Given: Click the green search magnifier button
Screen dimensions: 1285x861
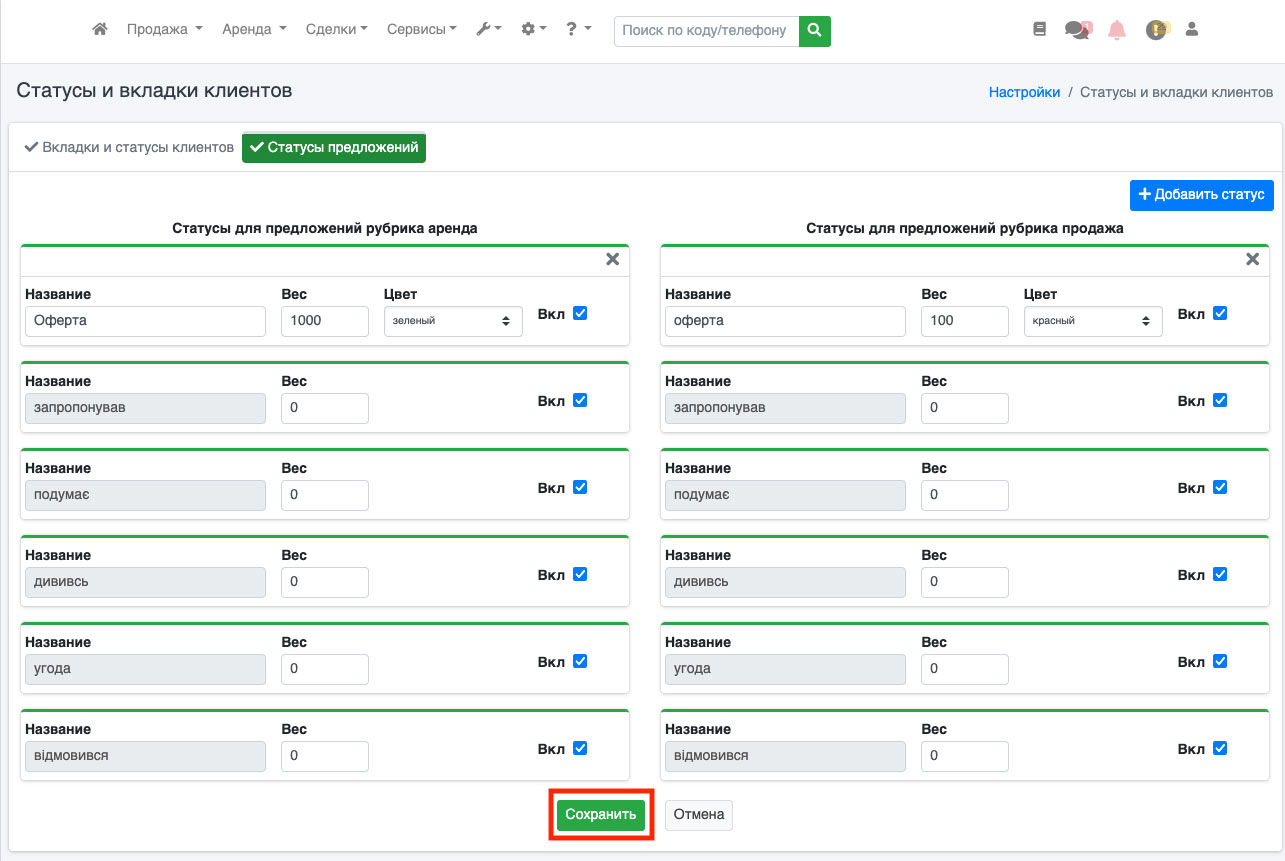Looking at the screenshot, I should coord(815,31).
